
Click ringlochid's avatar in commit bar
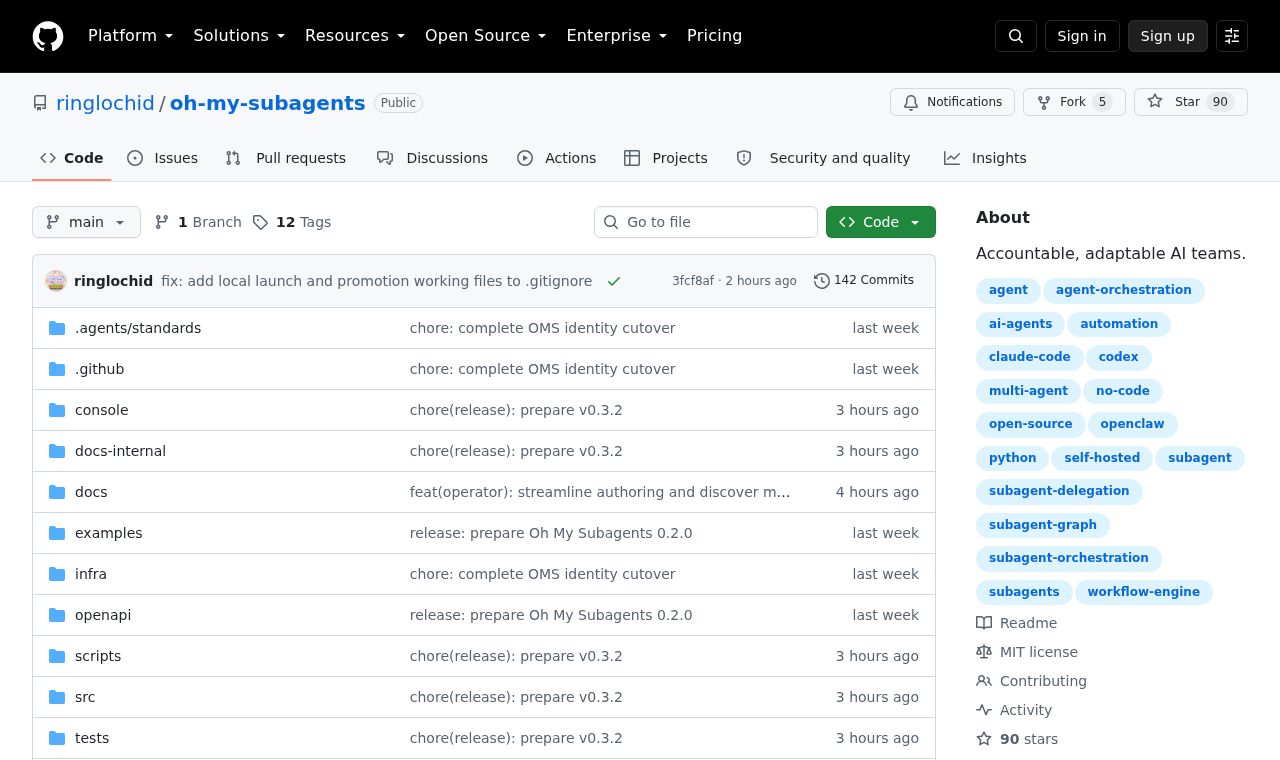[x=56, y=281]
